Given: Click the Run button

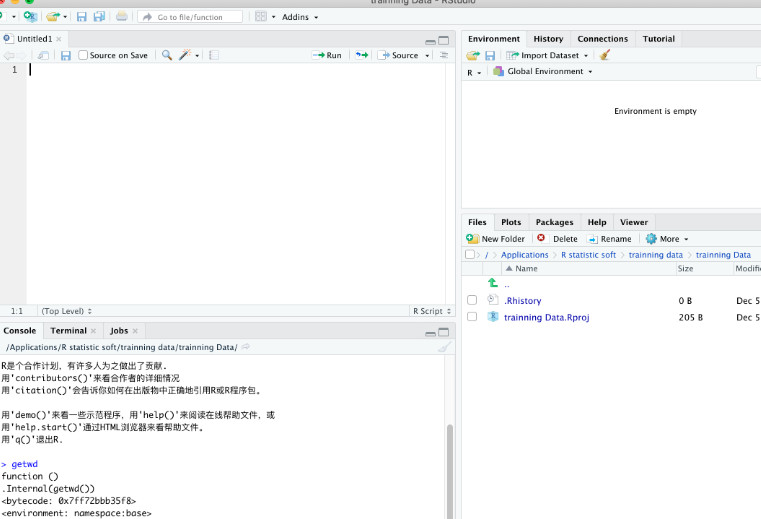Looking at the screenshot, I should [327, 55].
